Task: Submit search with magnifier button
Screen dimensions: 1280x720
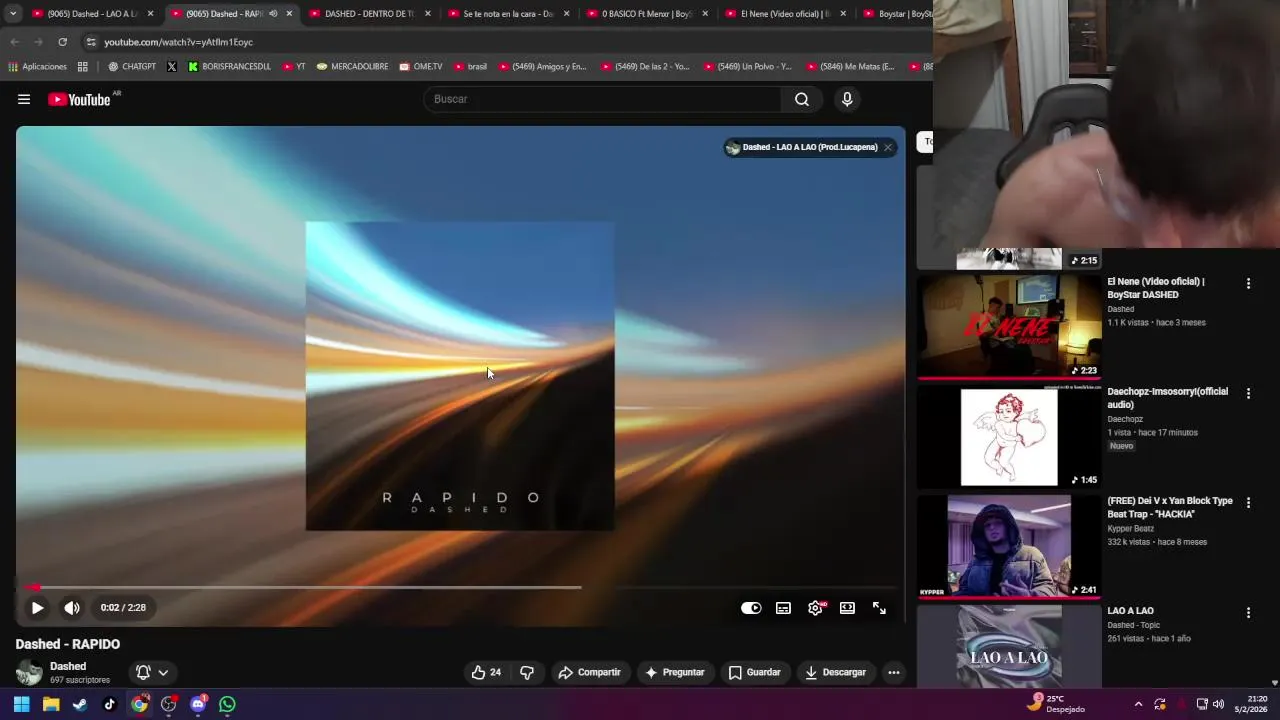Action: point(802,99)
